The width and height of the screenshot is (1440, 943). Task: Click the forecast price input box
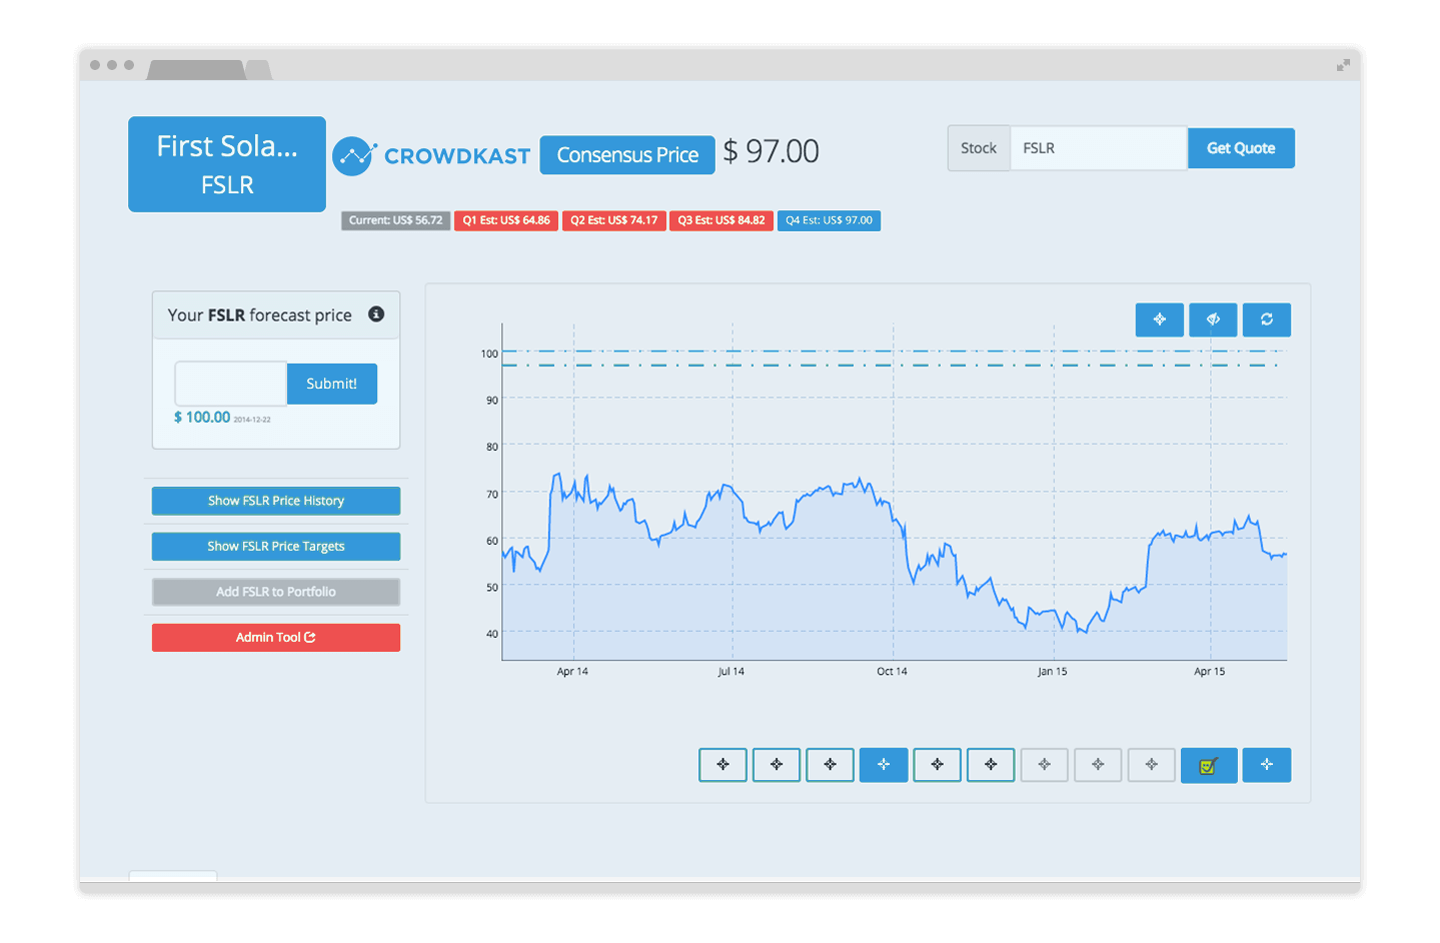[231, 384]
